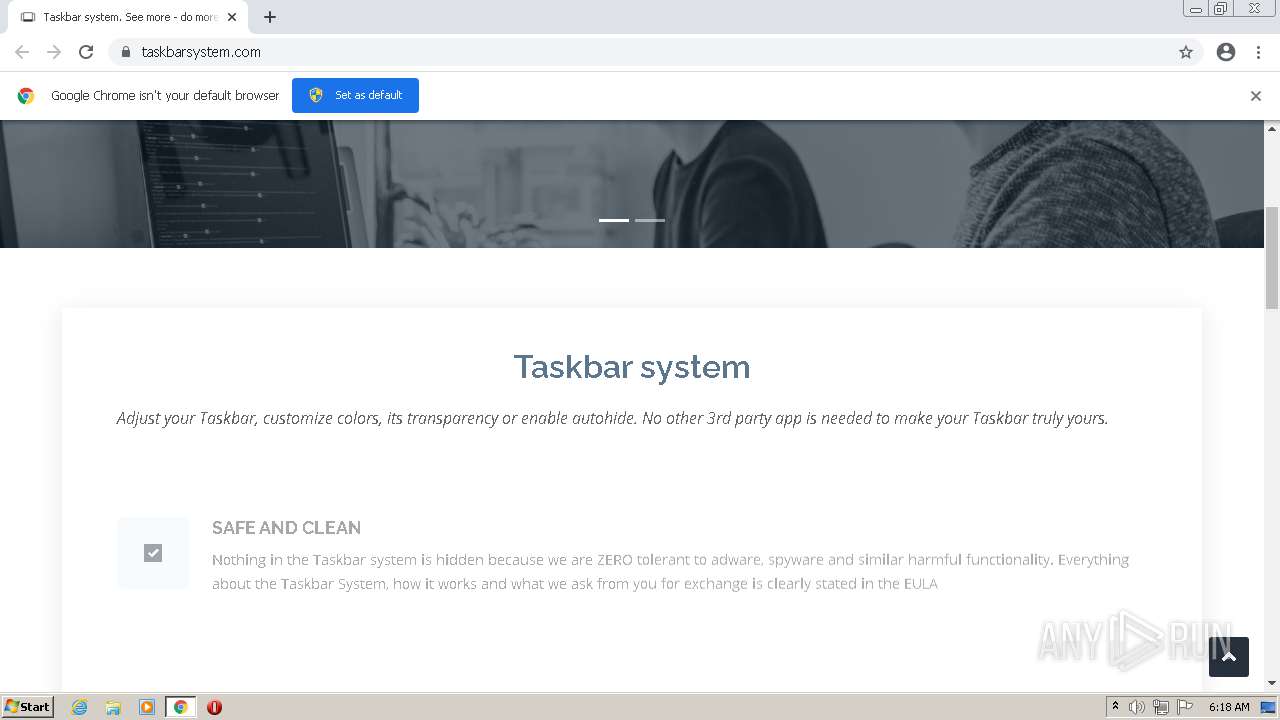The image size is (1280, 720).
Task: Select the first carousel slide indicator
Action: 614,220
